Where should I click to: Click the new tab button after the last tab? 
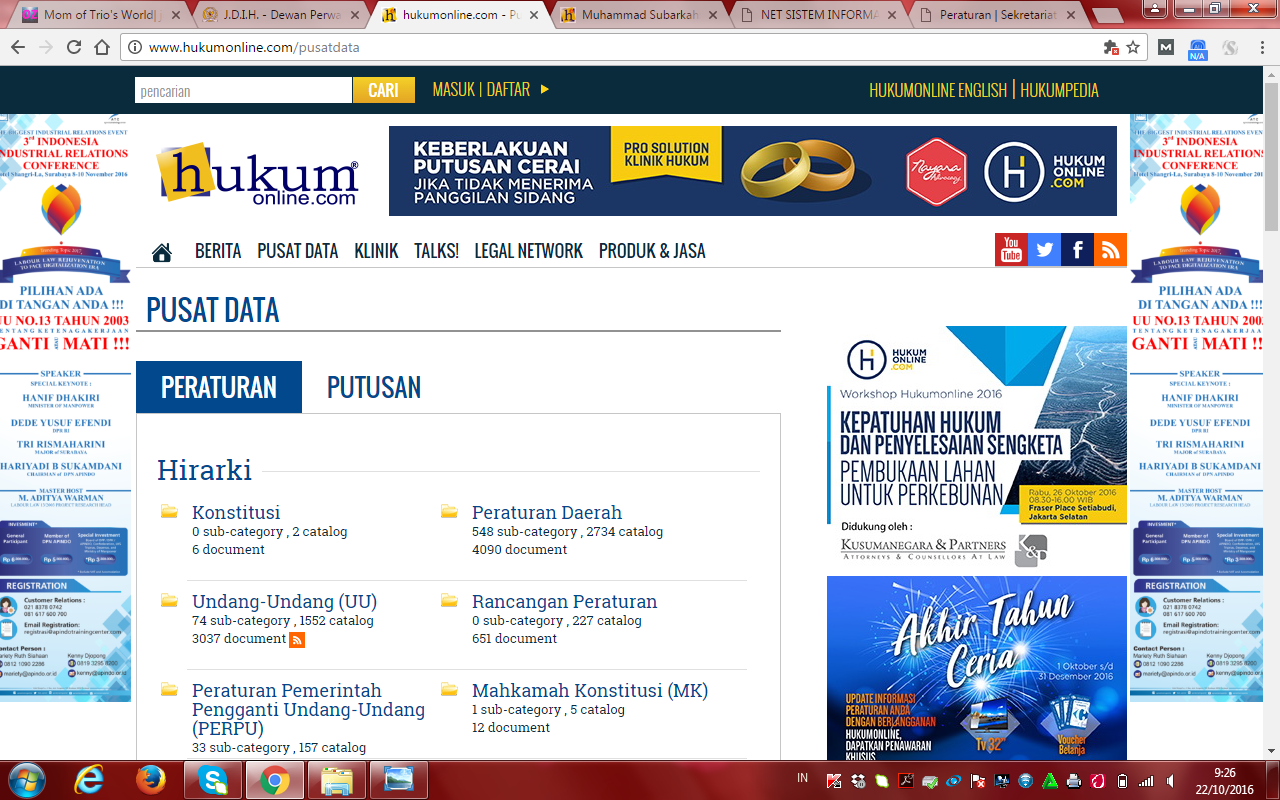pyautogui.click(x=1106, y=16)
